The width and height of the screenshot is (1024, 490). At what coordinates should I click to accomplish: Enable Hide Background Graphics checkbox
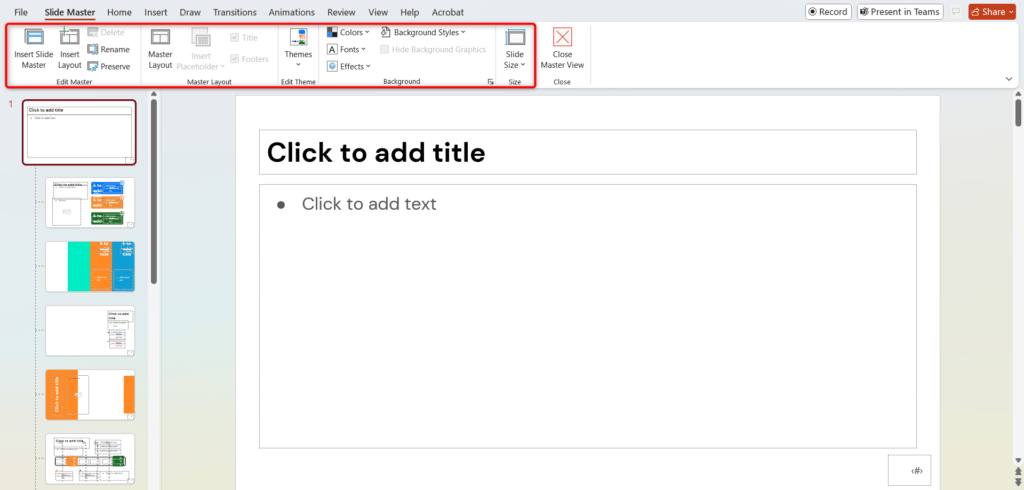[386, 49]
